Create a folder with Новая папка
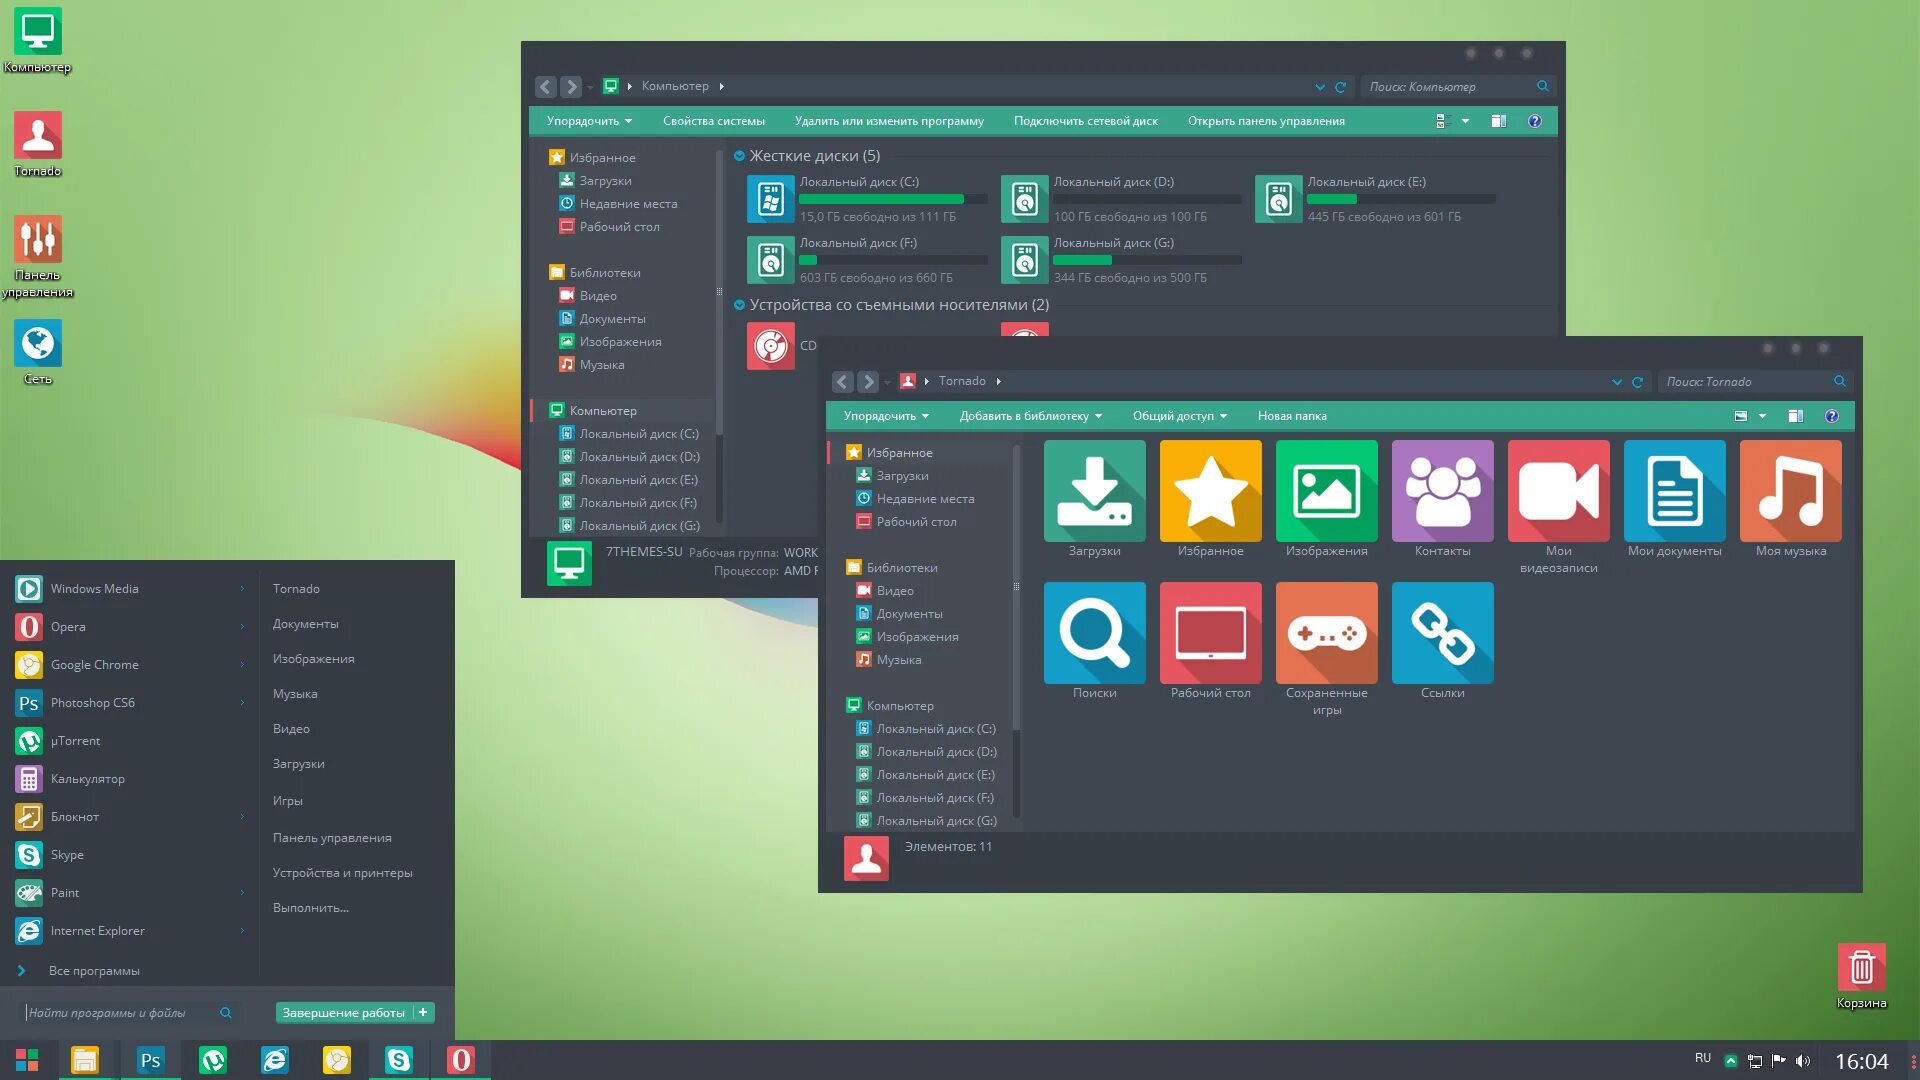Viewport: 1920px width, 1080px height. [1292, 415]
